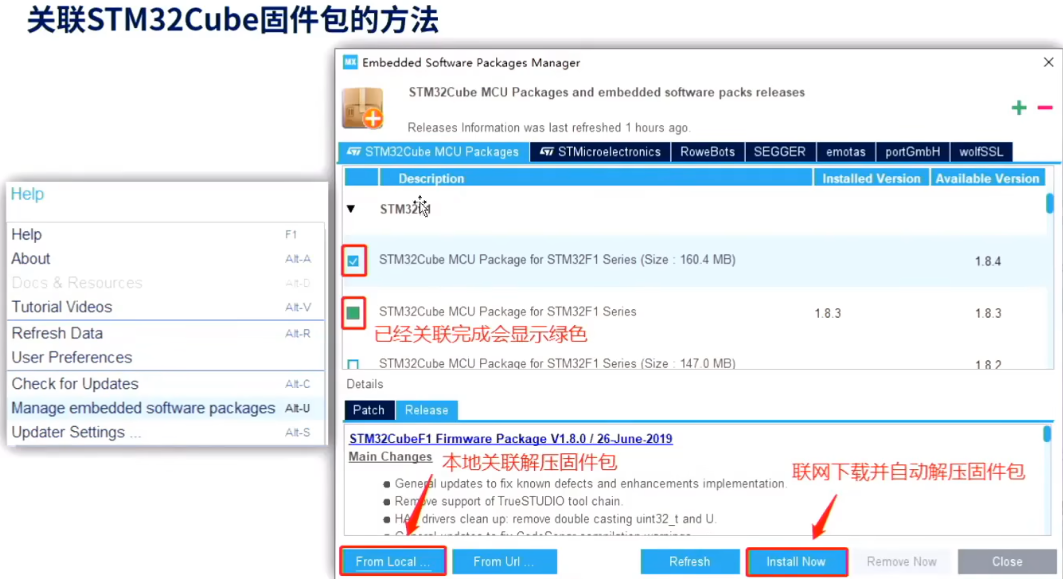
Task: Click the package list vertical scrollbar
Action: 1049,203
